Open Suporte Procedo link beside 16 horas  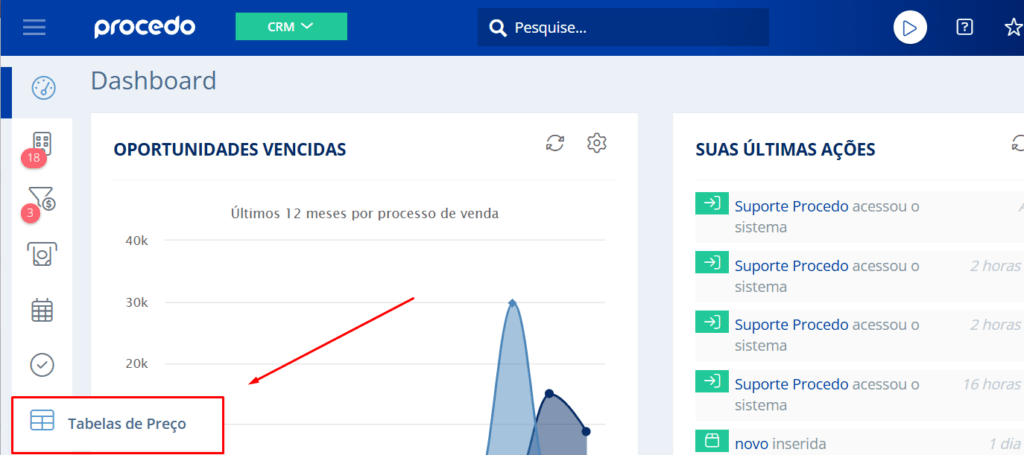click(x=792, y=384)
